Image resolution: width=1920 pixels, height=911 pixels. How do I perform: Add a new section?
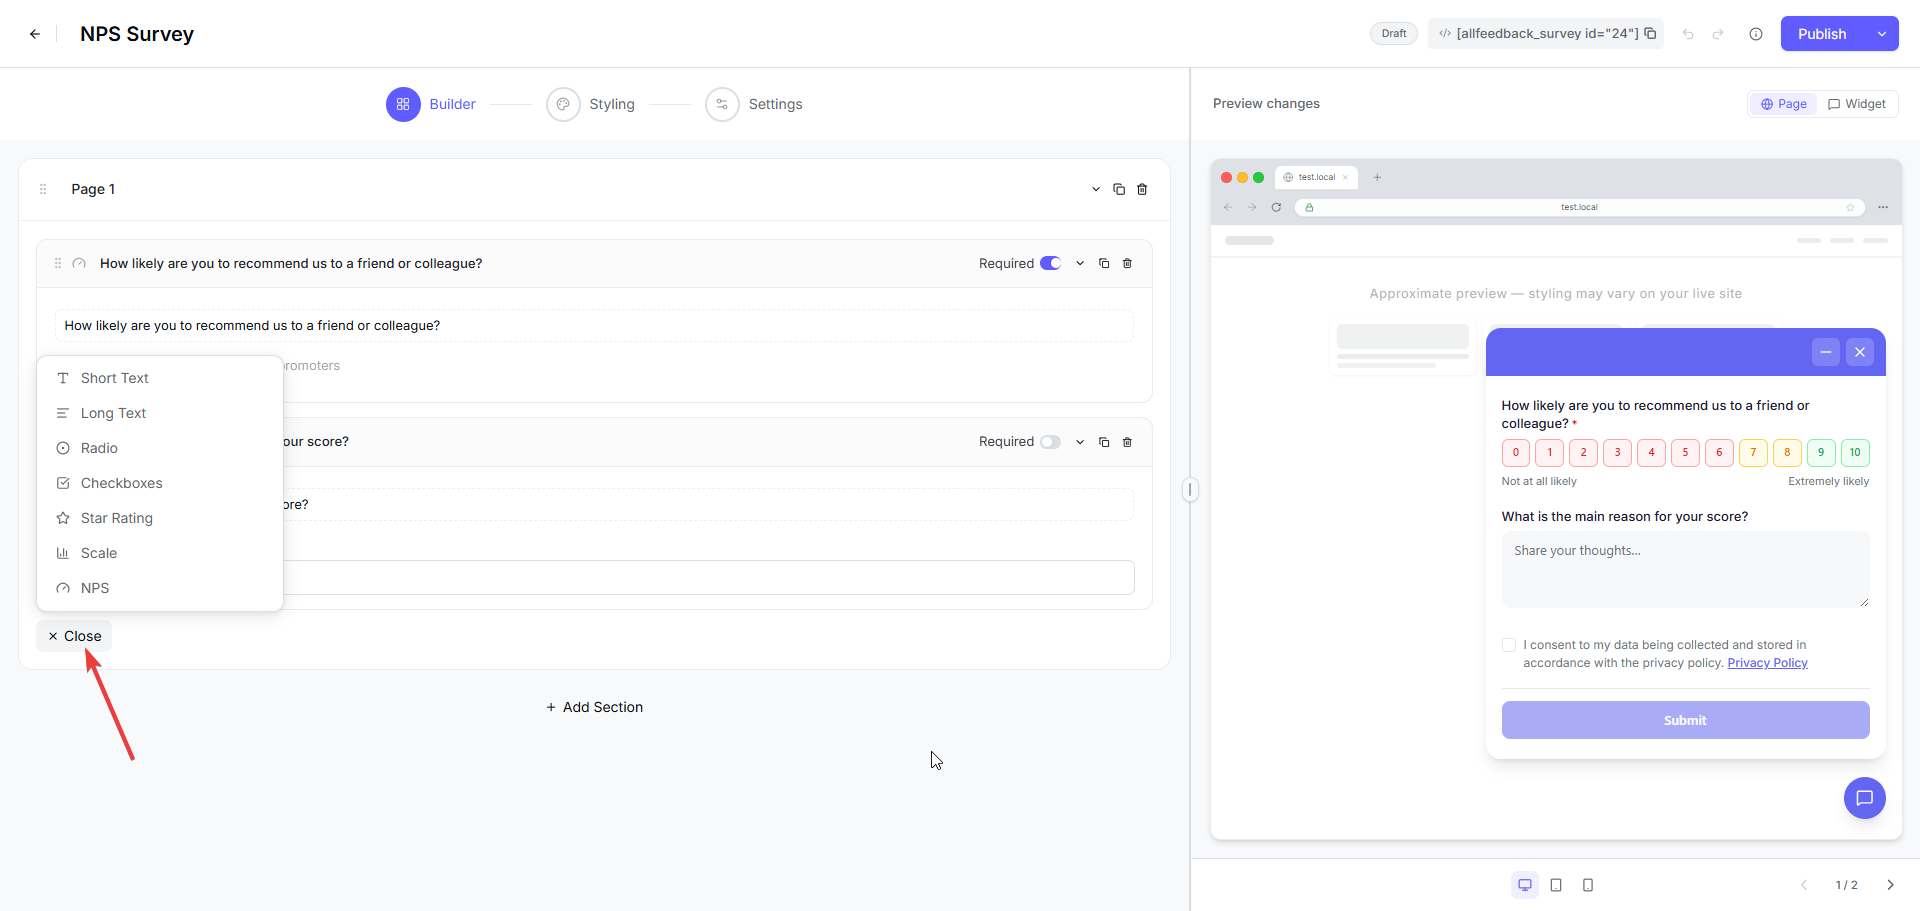[x=594, y=707]
